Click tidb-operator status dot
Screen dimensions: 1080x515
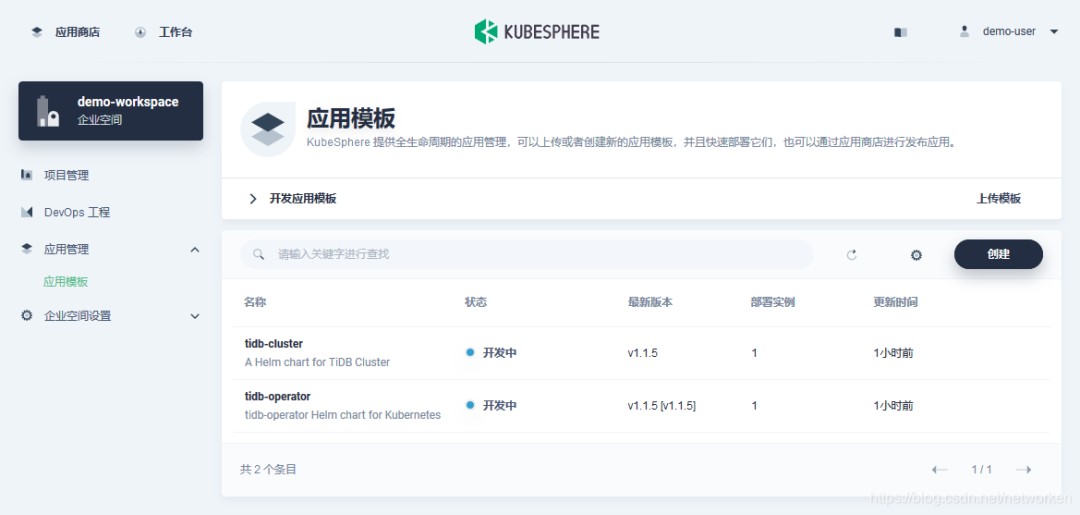point(470,406)
